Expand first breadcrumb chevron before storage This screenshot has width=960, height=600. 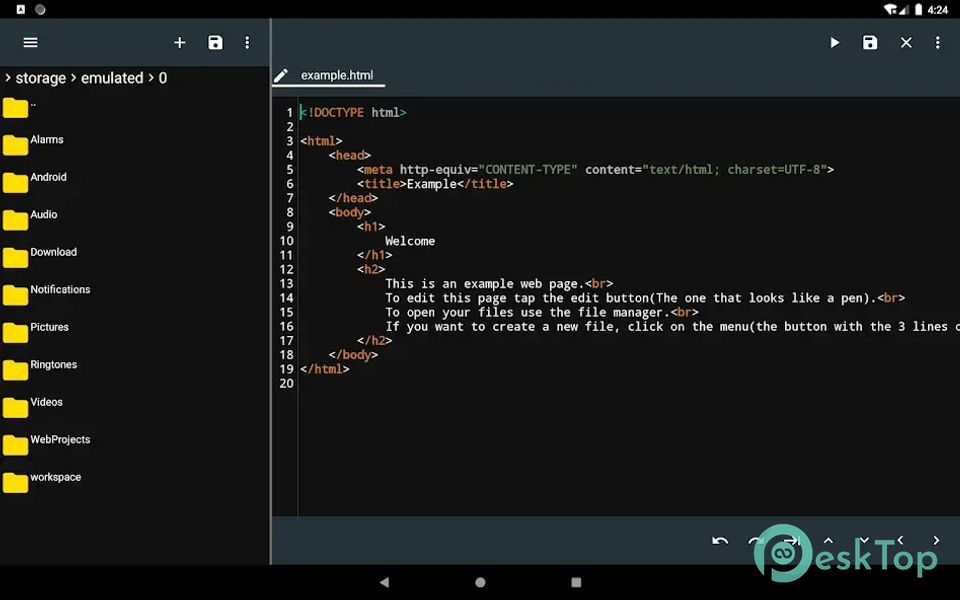coord(7,78)
